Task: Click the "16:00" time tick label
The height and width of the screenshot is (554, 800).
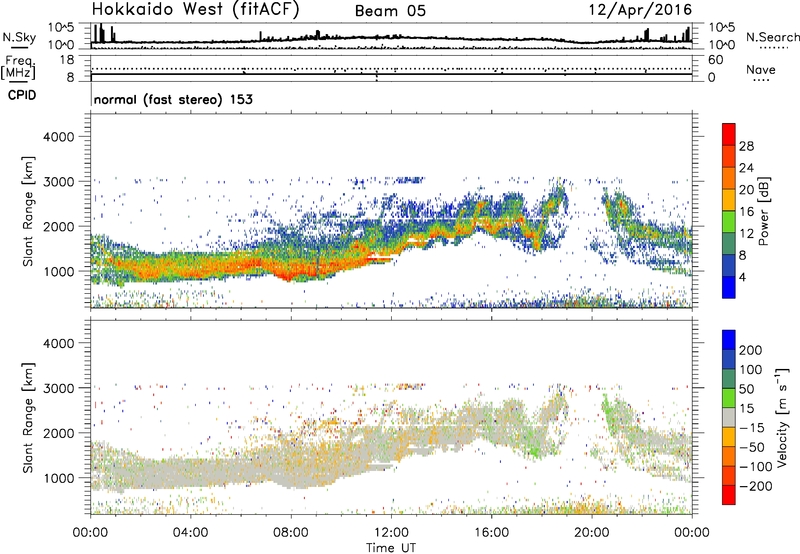Action: pyautogui.click(x=491, y=533)
